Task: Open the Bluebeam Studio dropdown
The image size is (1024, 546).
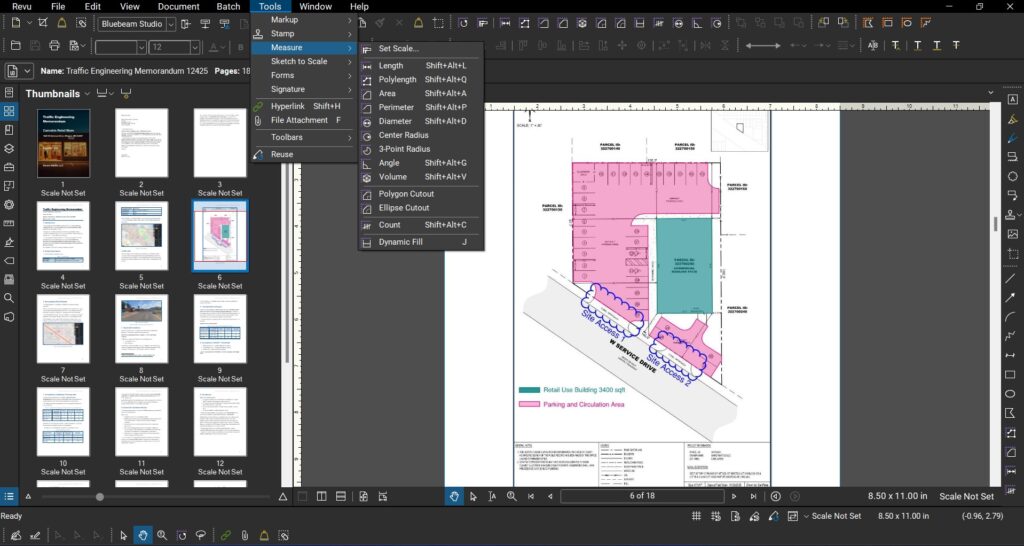Action: (170, 24)
